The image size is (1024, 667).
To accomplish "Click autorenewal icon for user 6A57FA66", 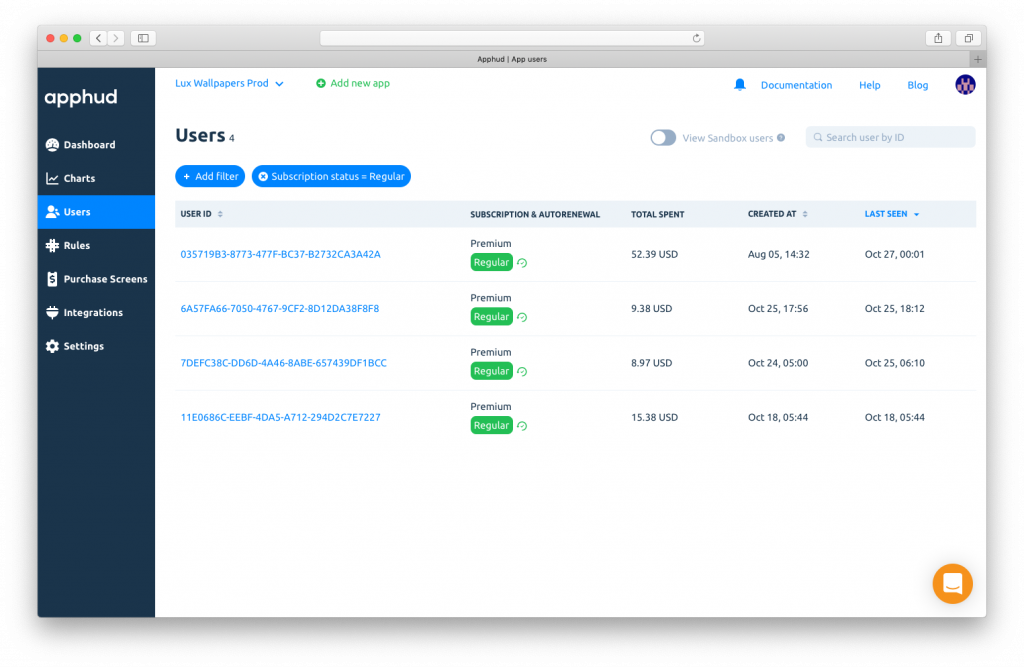I will click(x=522, y=317).
